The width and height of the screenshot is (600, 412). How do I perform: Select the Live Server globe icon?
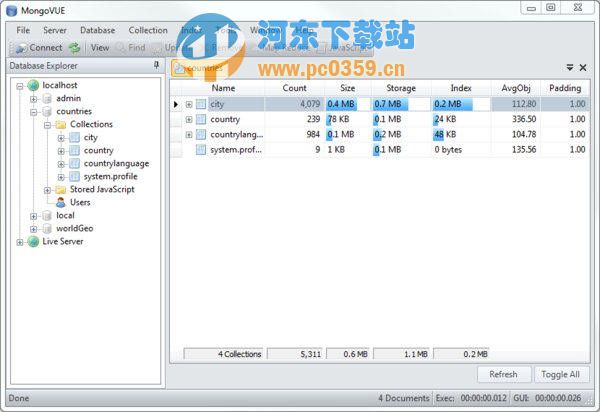click(x=33, y=241)
